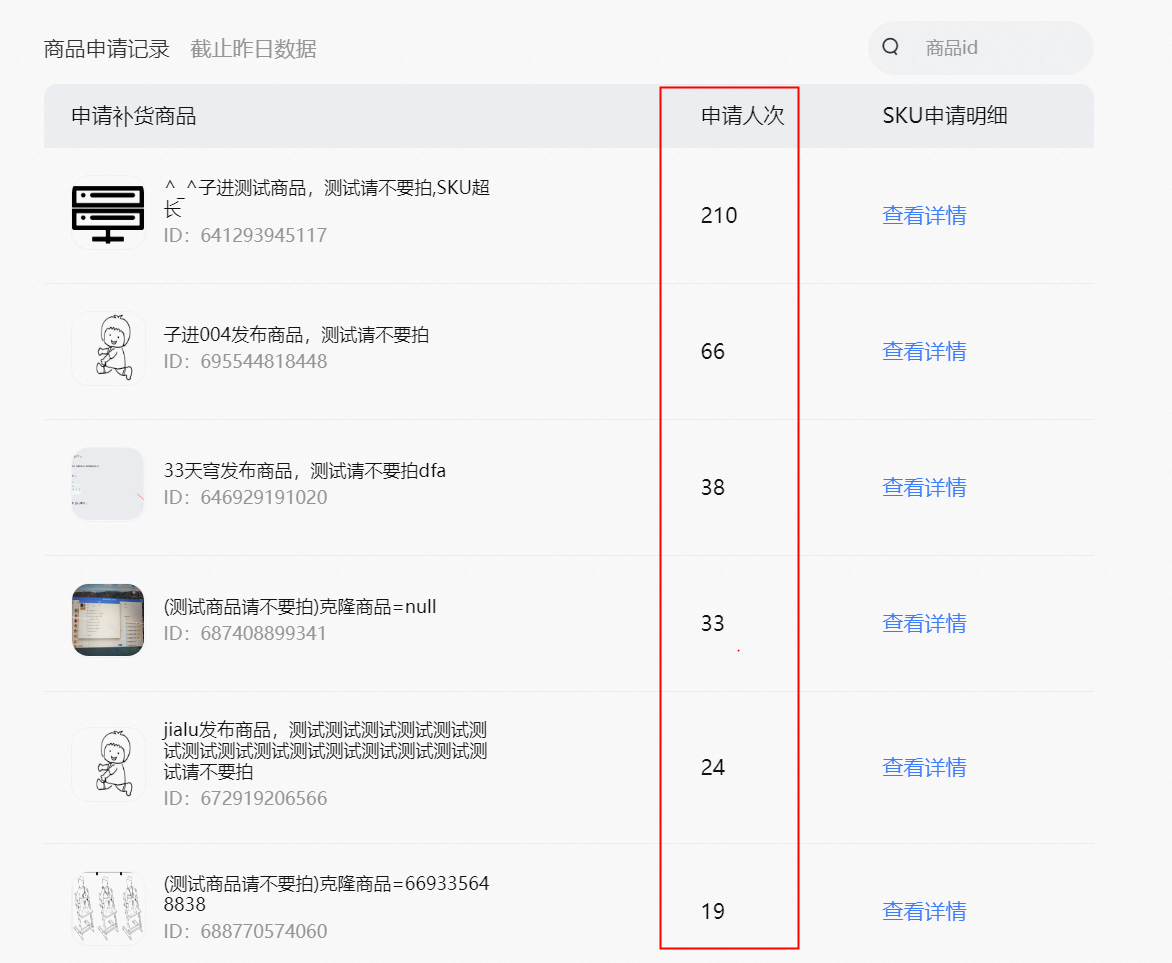1172x963 pixels.
Task: Click applicant count 33
Action: 712,624
